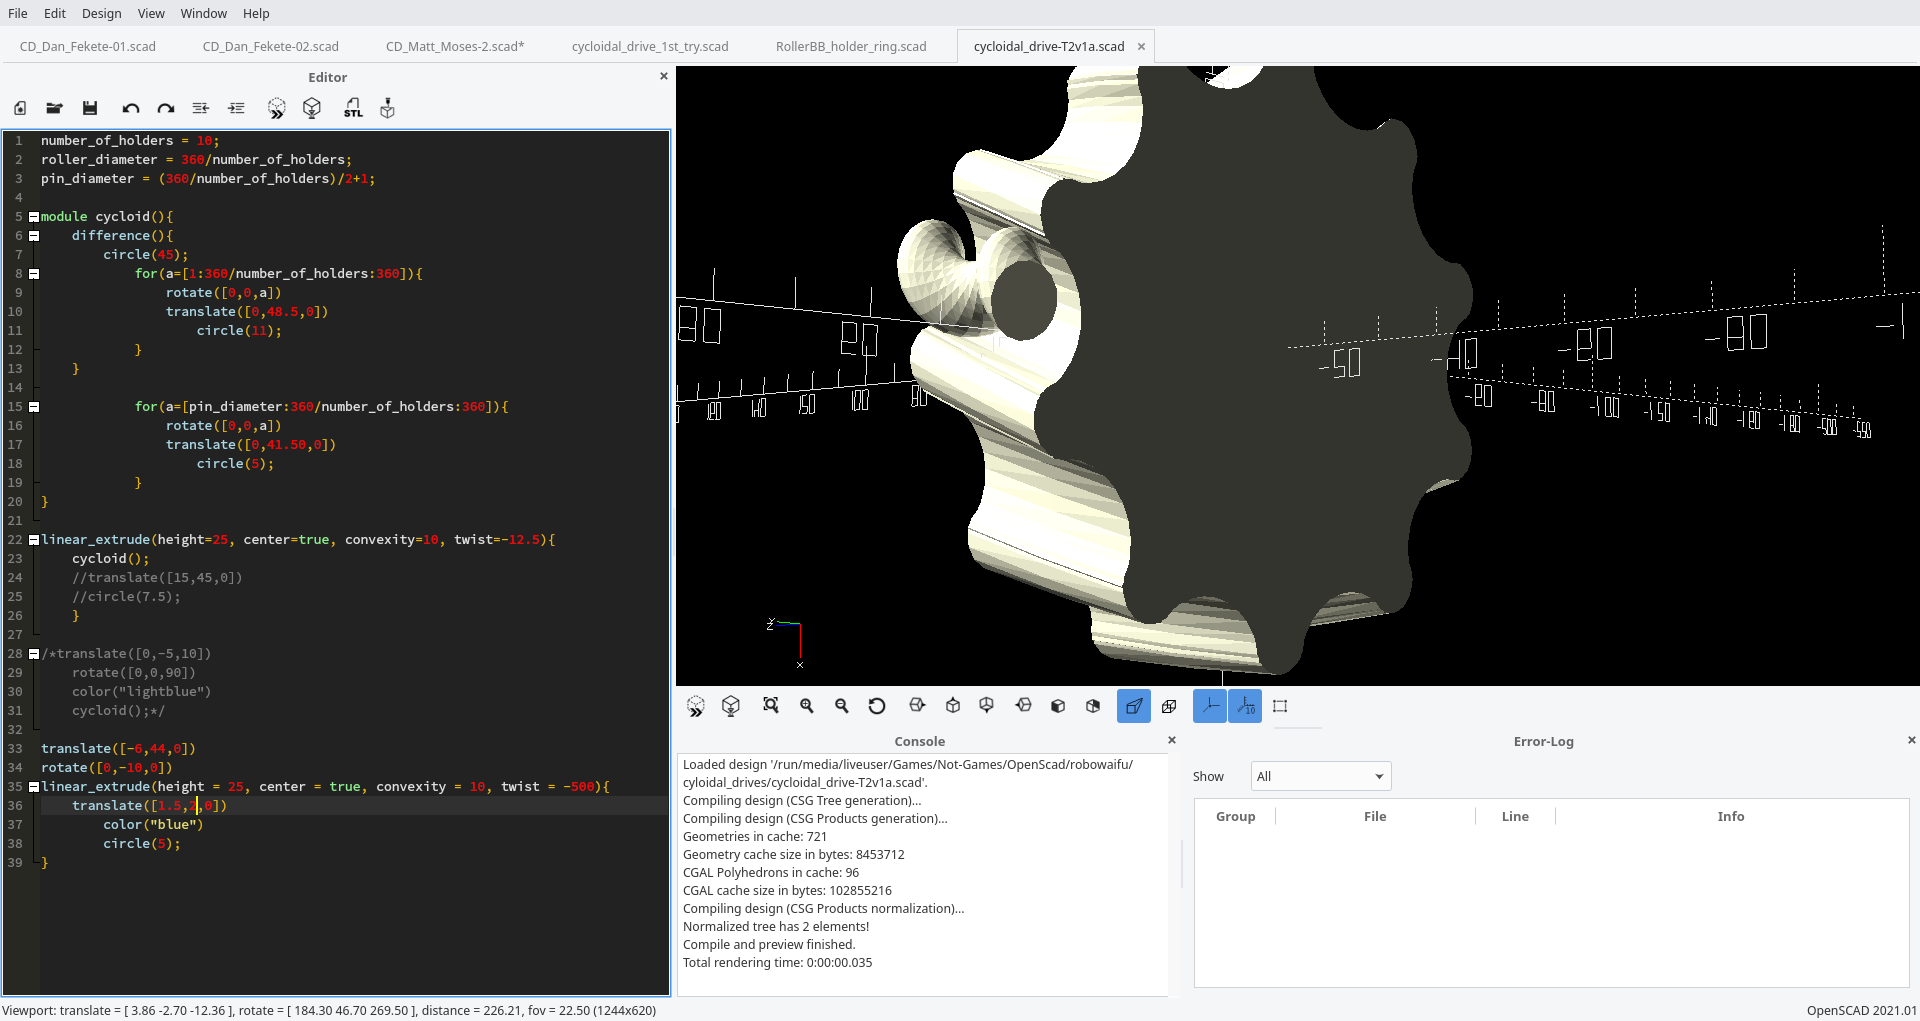1920x1021 pixels.
Task: Switch to the Left view
Action: click(x=1023, y=706)
